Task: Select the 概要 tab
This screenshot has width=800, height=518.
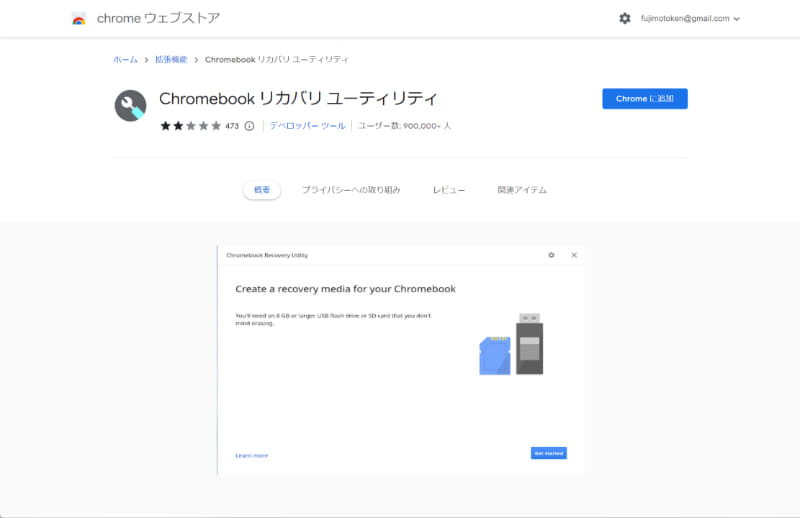Action: [262, 190]
